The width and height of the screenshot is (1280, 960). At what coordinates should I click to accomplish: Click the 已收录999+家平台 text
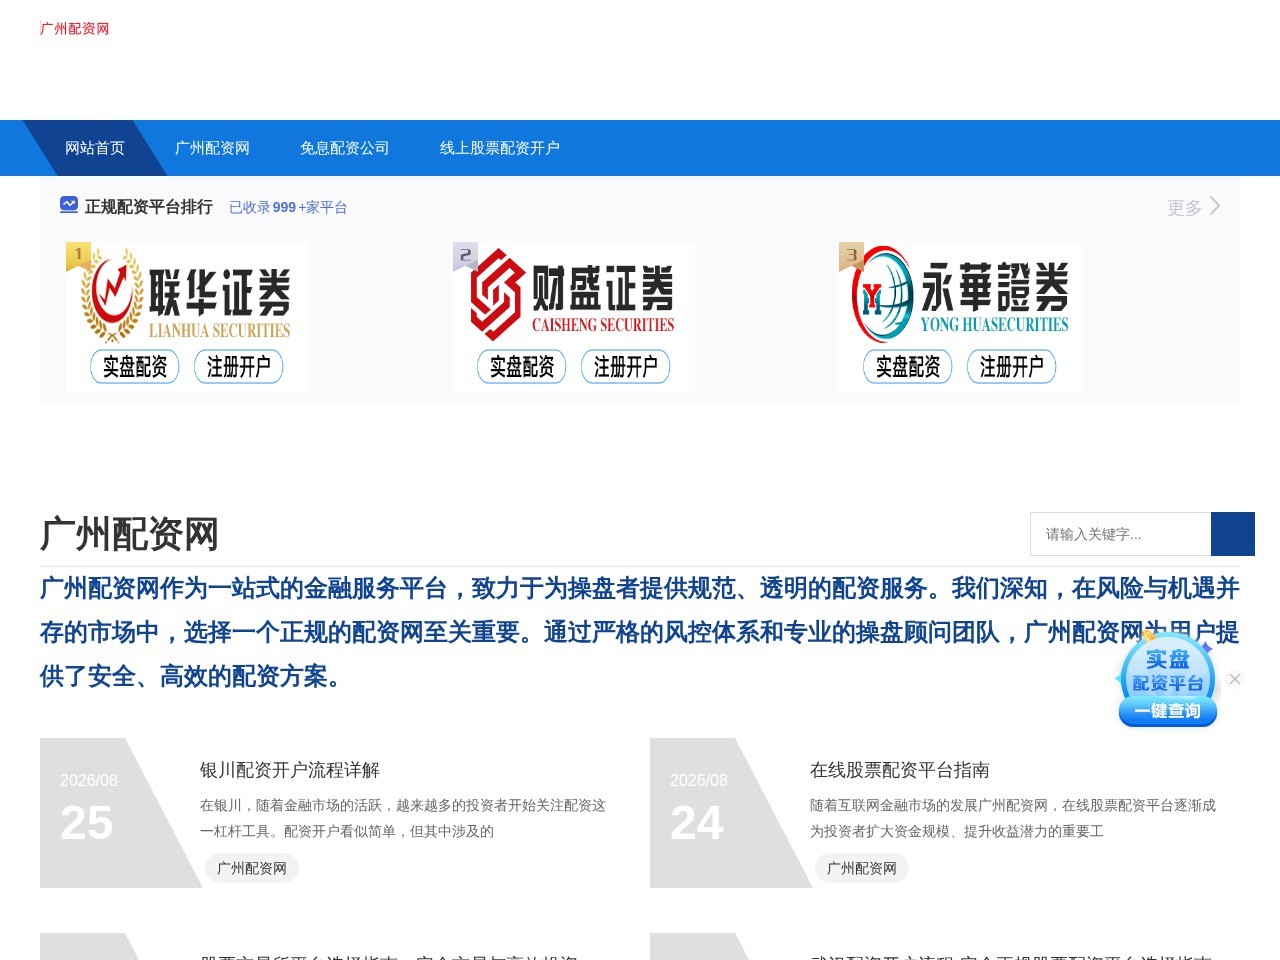(x=288, y=207)
